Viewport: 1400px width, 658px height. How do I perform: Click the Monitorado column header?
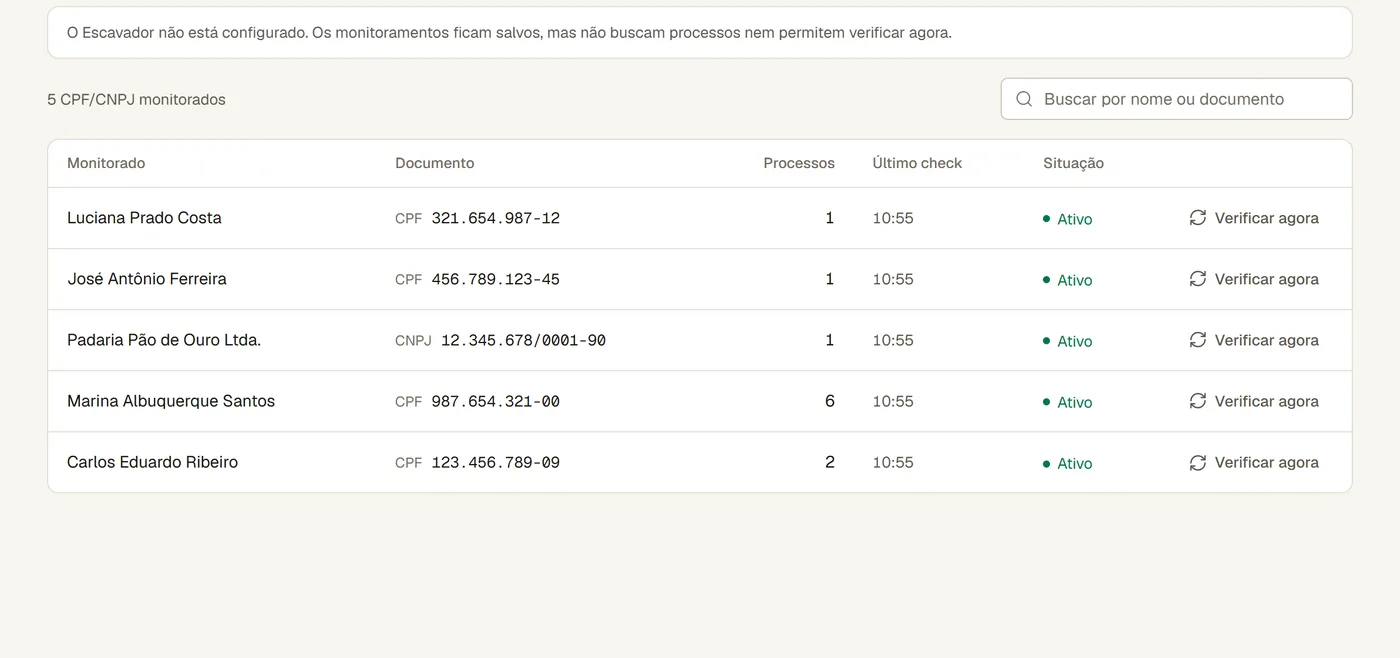106,163
